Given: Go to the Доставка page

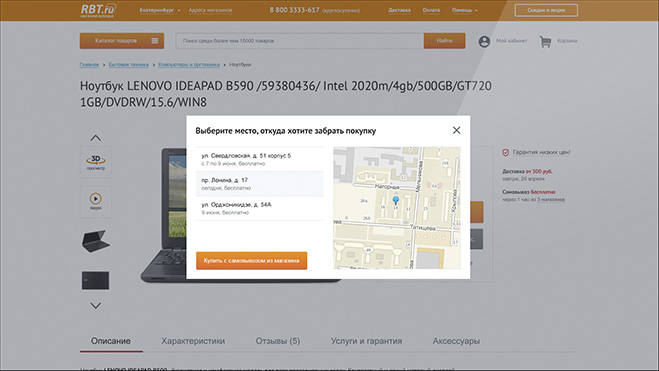Looking at the screenshot, I should [x=399, y=10].
